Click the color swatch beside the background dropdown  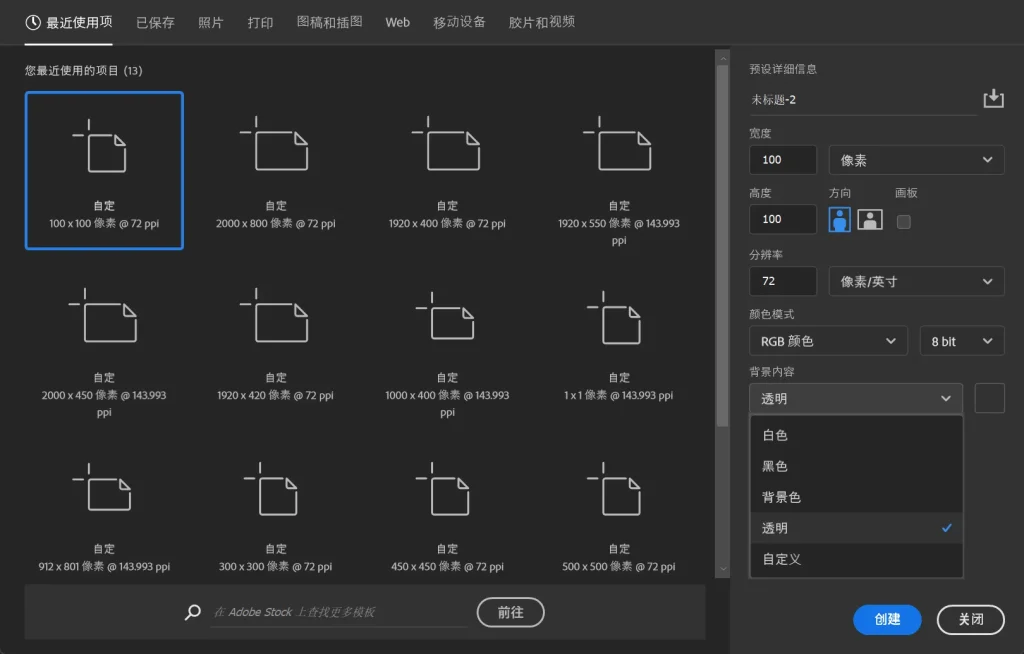pos(988,397)
